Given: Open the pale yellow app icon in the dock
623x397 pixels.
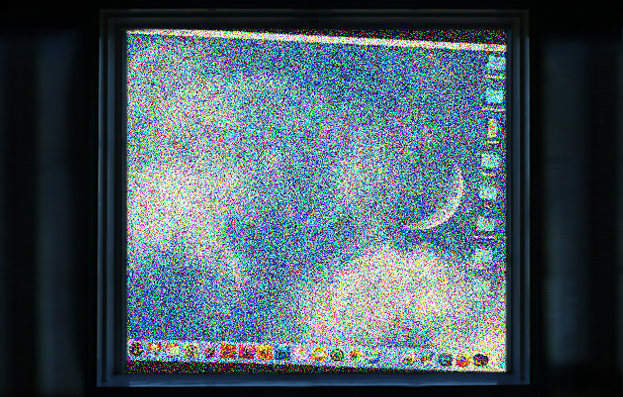Looking at the screenshot, I should click(172, 350).
